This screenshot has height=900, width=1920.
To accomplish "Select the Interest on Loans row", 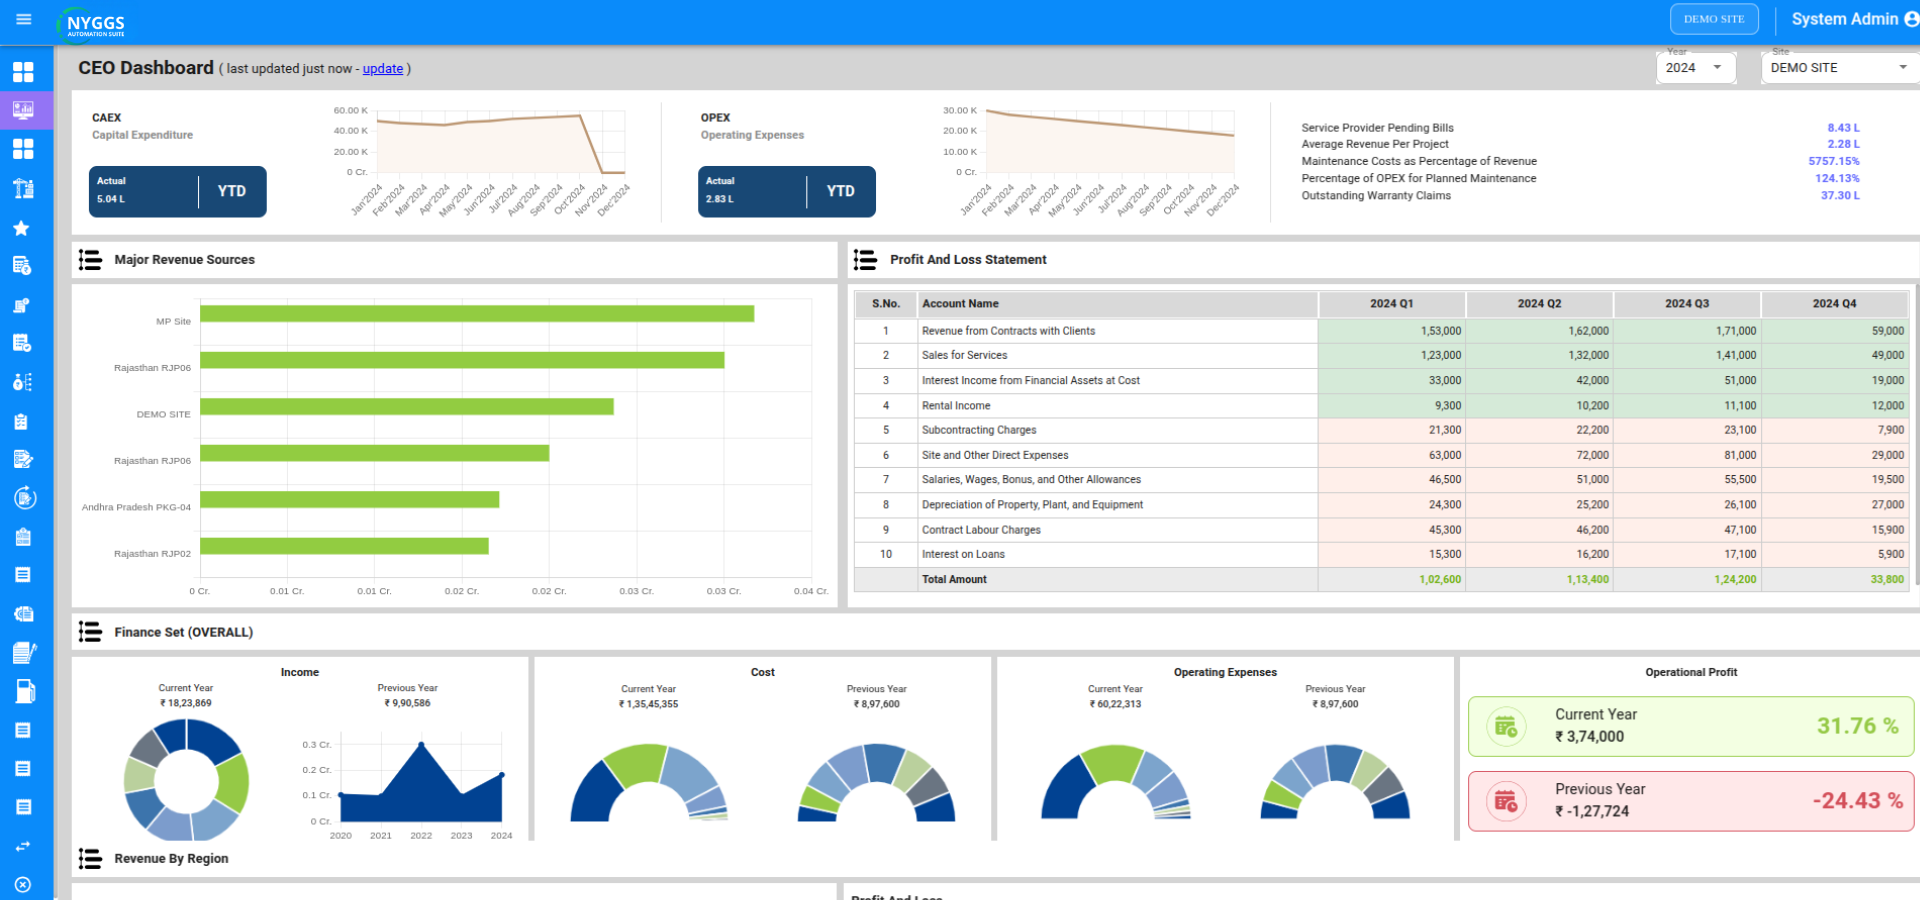I will coord(1382,554).
